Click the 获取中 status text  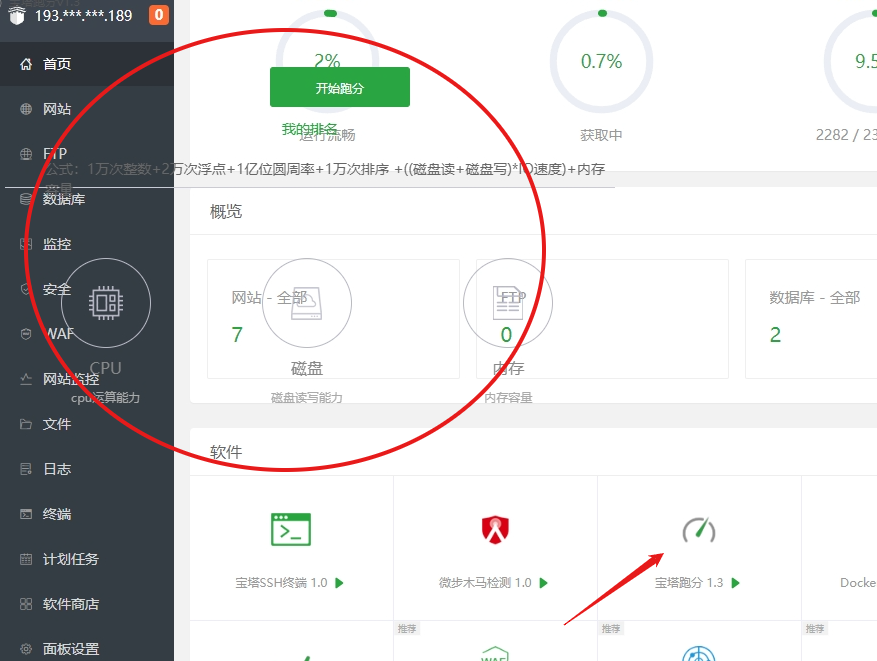601,135
